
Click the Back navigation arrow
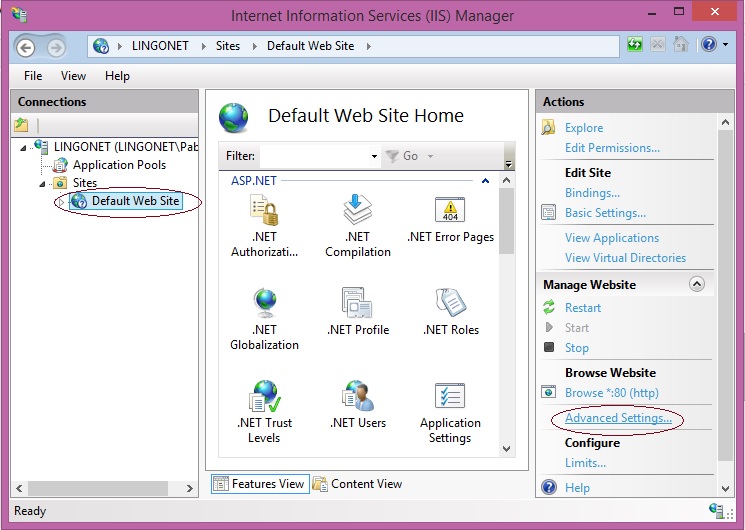26,48
